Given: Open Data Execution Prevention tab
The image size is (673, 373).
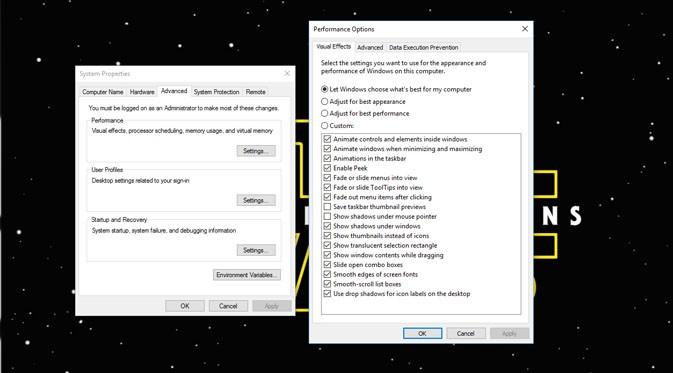Looking at the screenshot, I should point(424,48).
